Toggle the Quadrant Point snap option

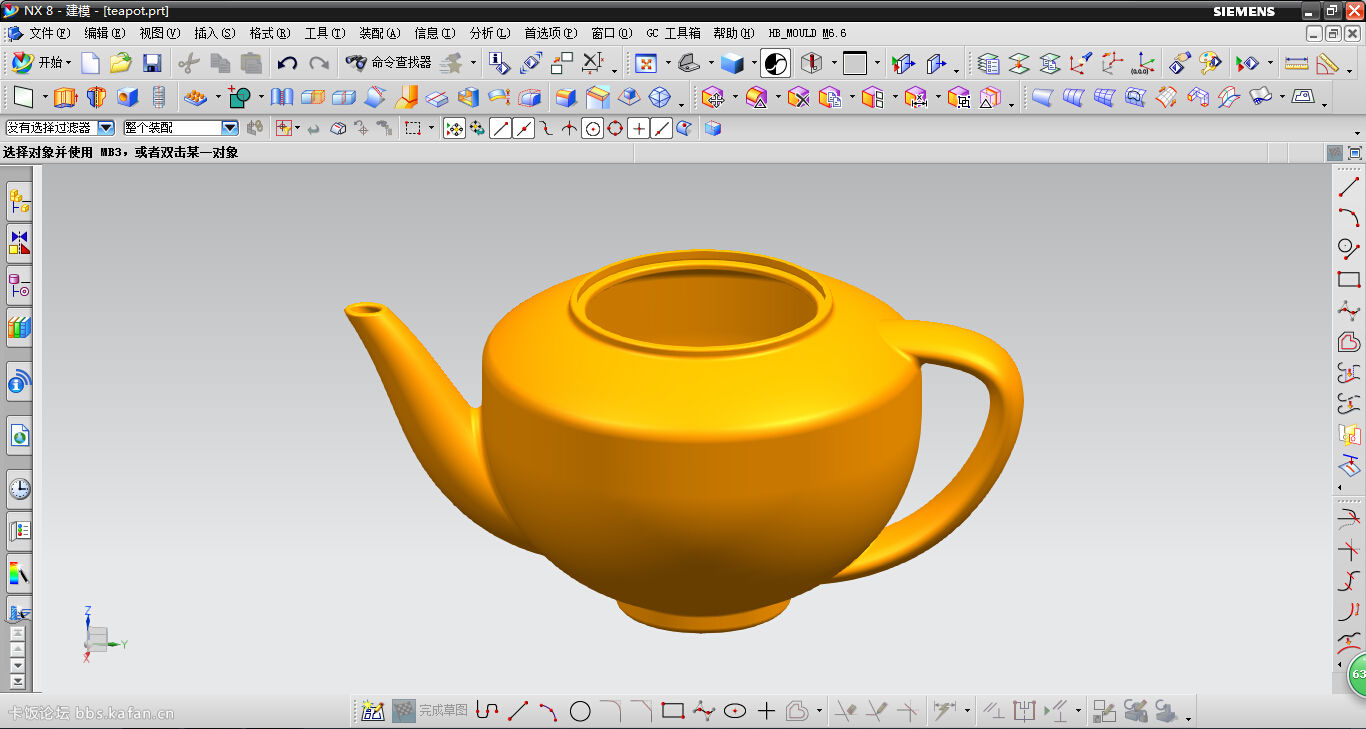tap(615, 129)
